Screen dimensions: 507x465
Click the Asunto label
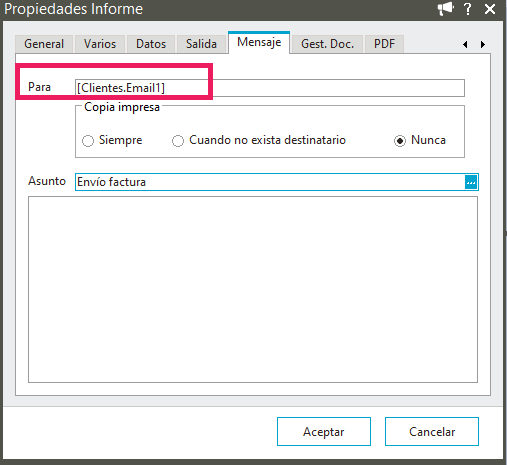tap(47, 181)
